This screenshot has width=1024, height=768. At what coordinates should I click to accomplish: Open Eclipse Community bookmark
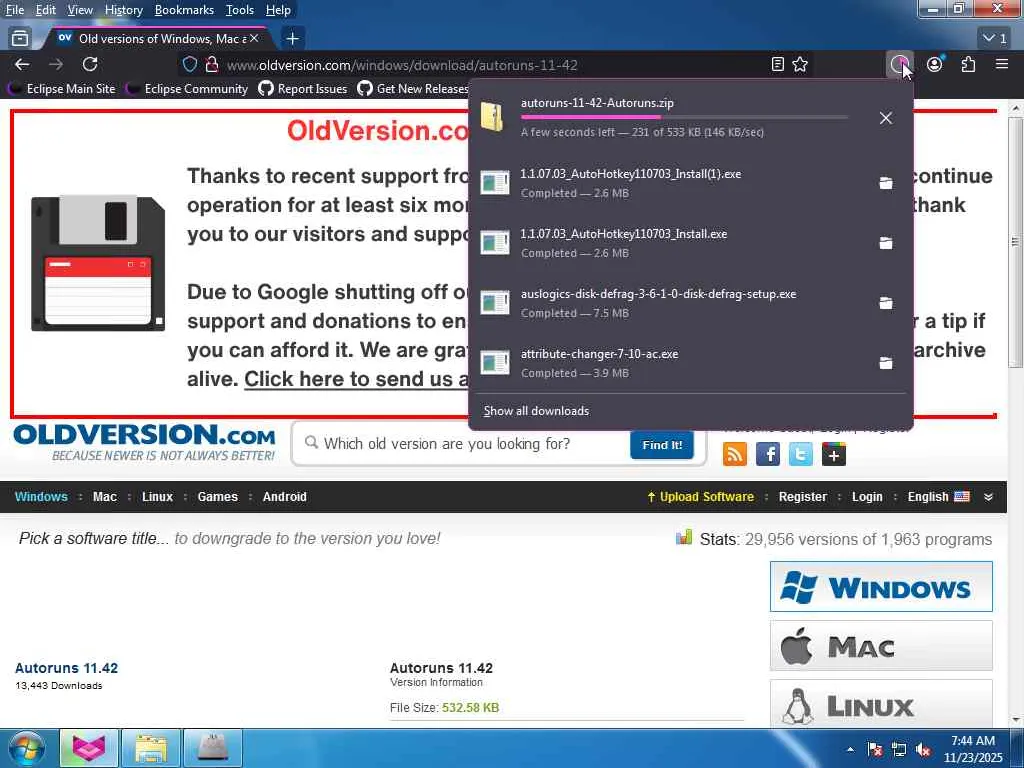pos(188,89)
